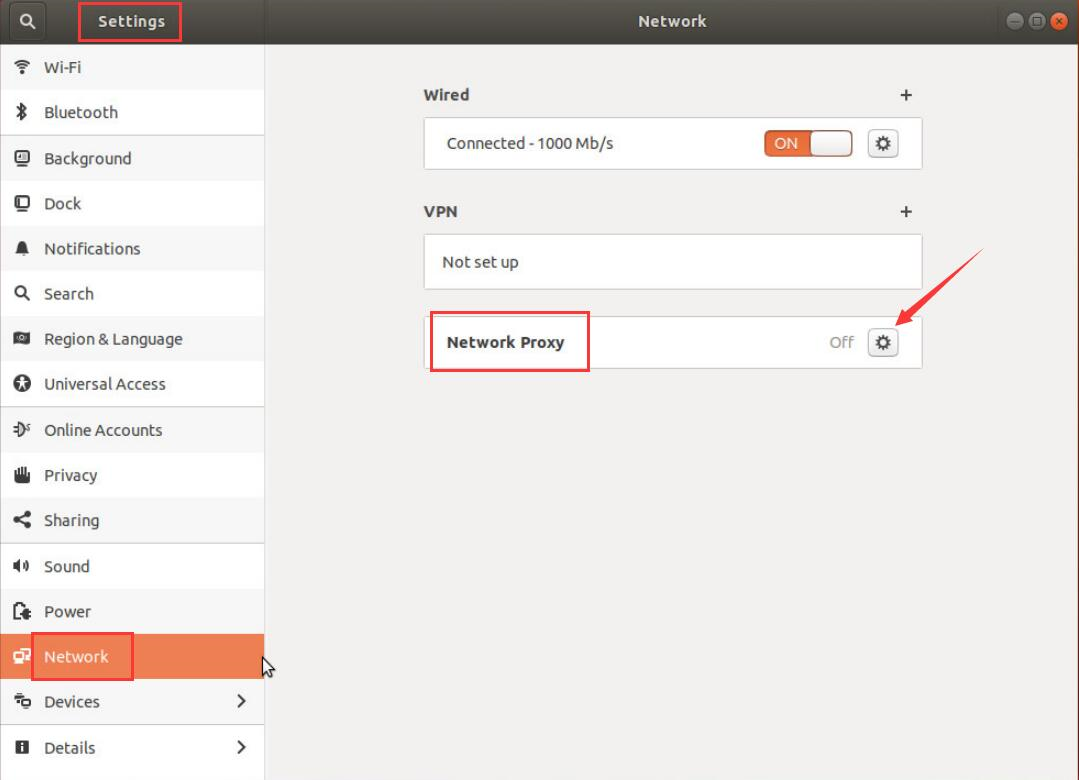The image size is (1079, 780).
Task: Select the Power settings entry
Action: pos(67,611)
